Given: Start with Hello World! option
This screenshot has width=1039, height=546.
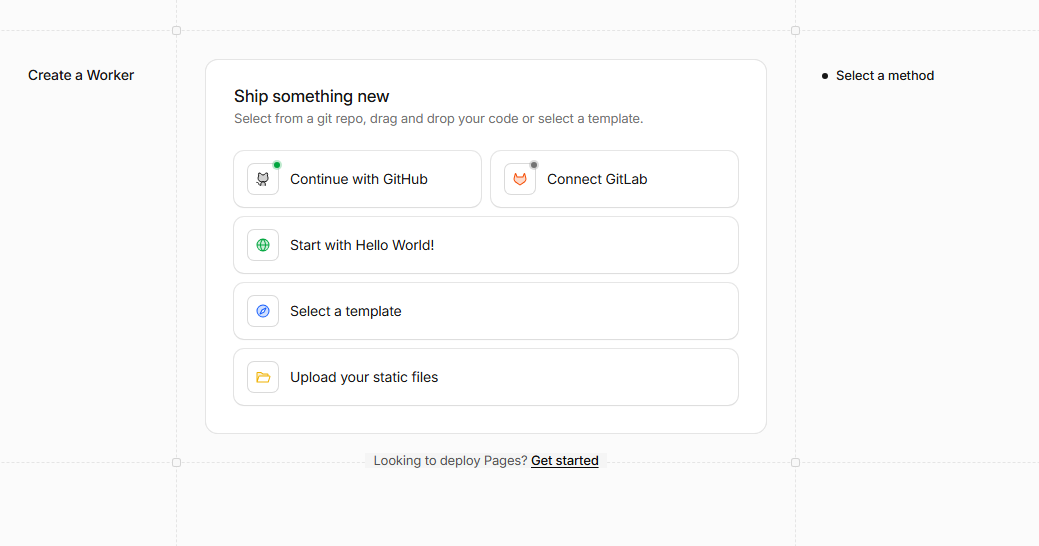Looking at the screenshot, I should (x=486, y=245).
